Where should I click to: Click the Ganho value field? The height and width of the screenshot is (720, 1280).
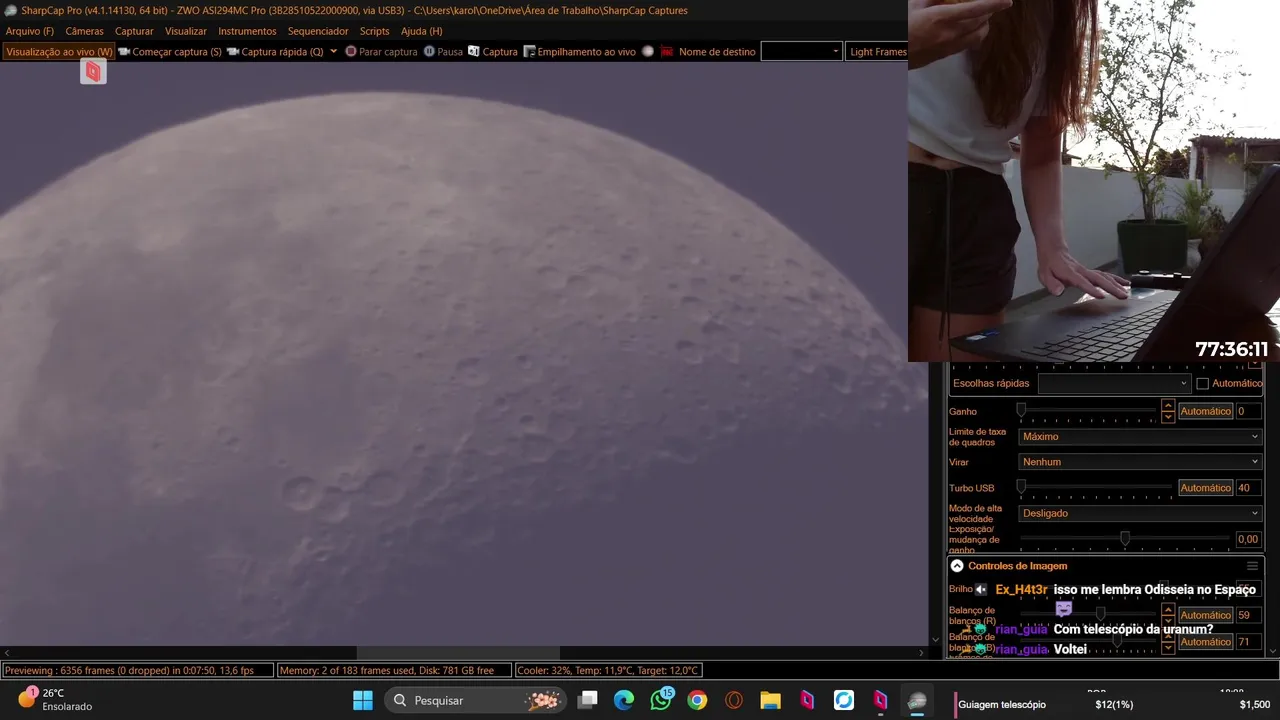coord(1247,411)
